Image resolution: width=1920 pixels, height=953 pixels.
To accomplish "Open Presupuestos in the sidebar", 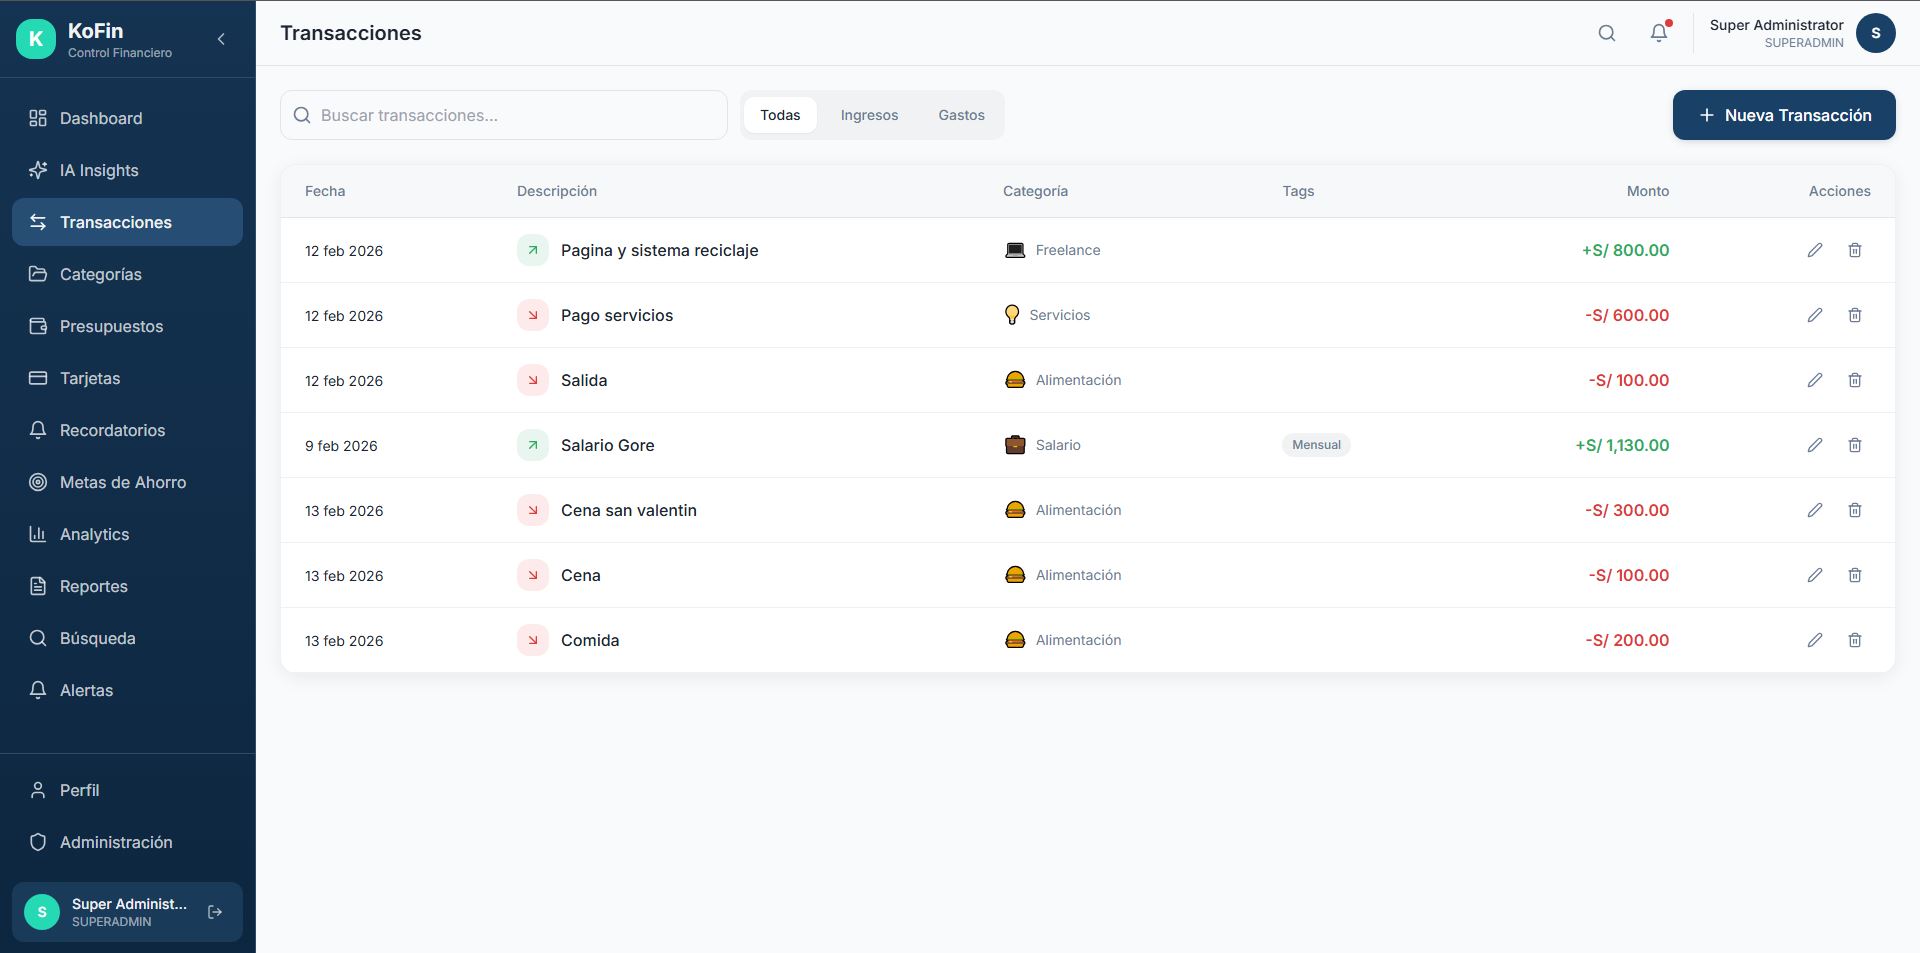I will pos(111,326).
